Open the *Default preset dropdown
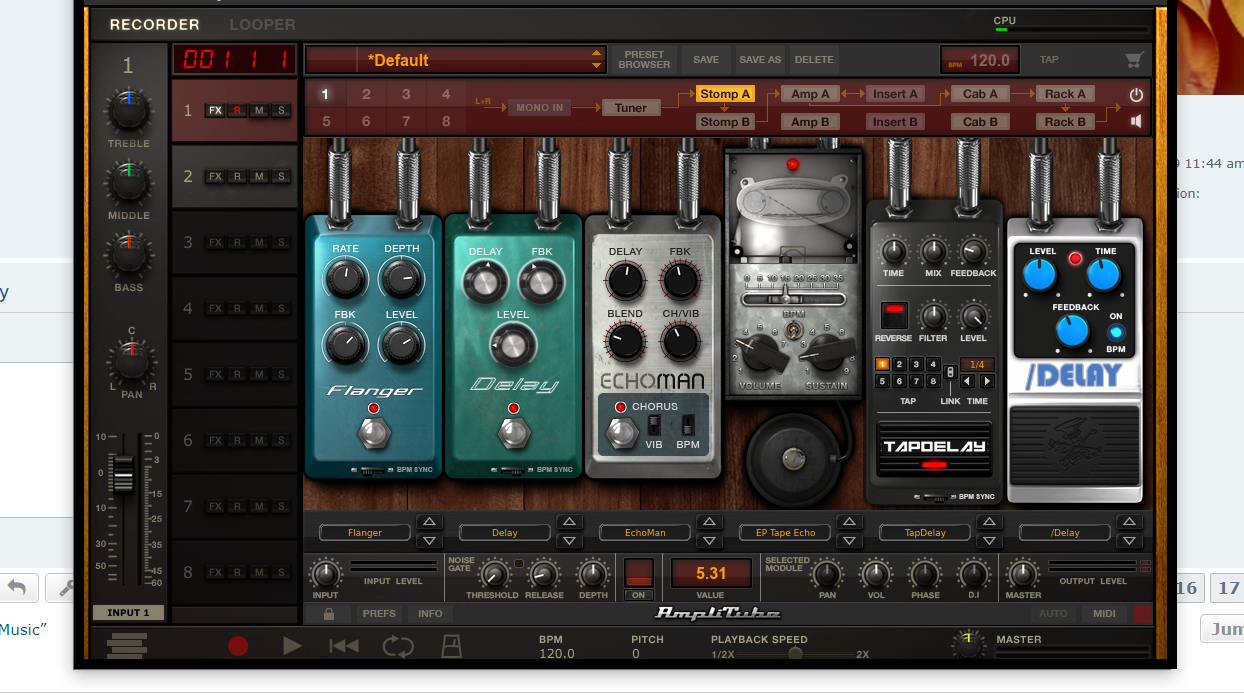1244x700 pixels. (597, 60)
